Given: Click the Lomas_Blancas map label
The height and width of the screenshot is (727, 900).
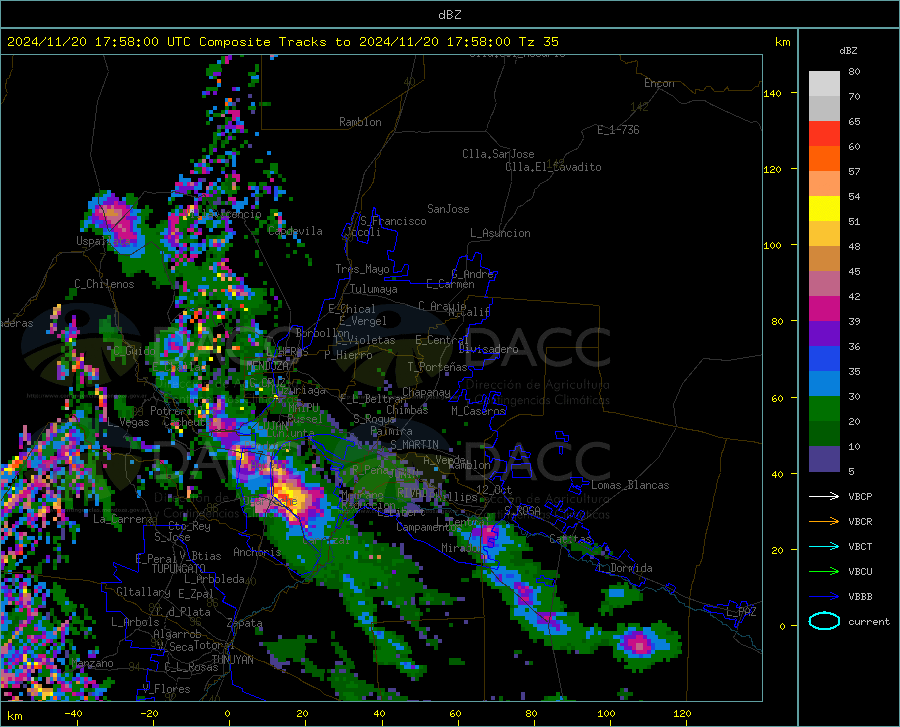Looking at the screenshot, I should [x=630, y=485].
